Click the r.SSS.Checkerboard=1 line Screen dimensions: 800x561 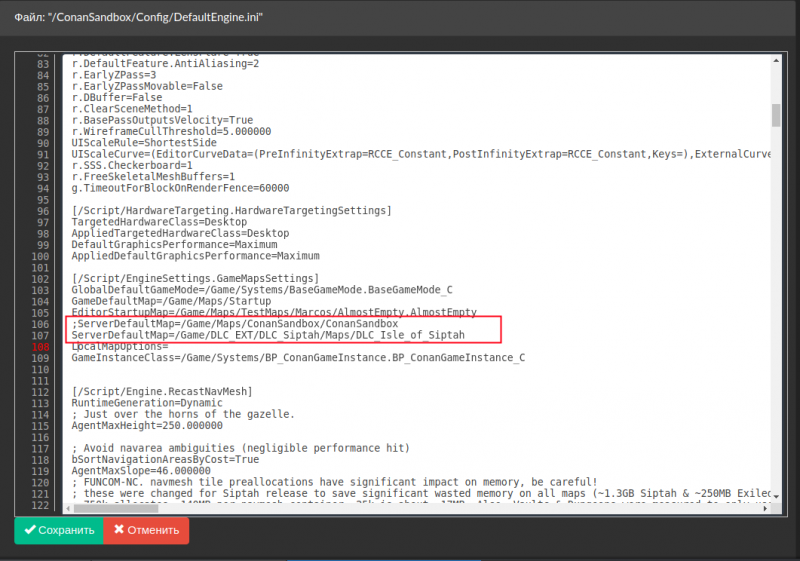[x=132, y=166]
